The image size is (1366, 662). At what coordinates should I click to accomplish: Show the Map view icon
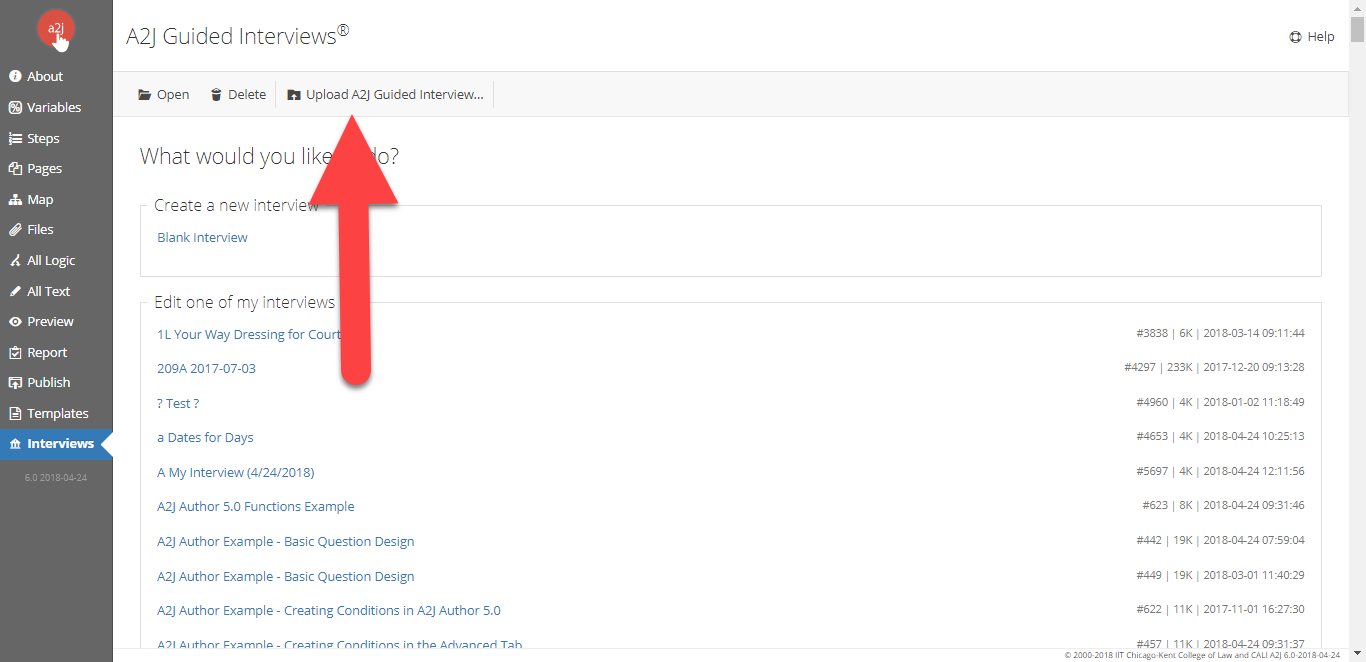pyautogui.click(x=15, y=199)
